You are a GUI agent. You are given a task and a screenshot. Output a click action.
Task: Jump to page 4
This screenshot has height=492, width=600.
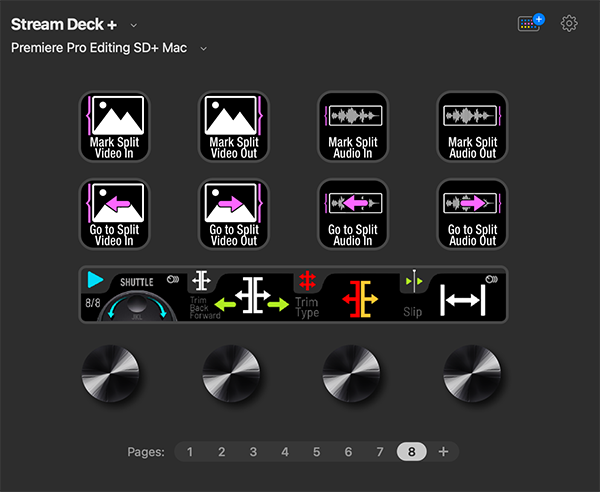pyautogui.click(x=285, y=452)
